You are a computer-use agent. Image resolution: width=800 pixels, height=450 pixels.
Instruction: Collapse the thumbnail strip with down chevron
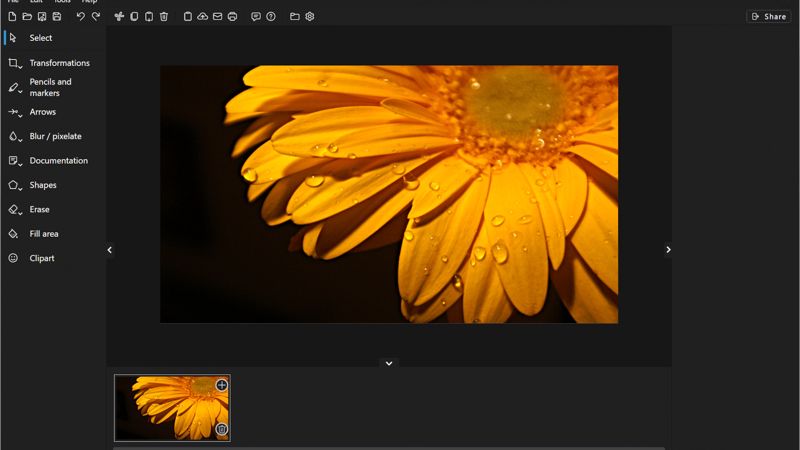tap(389, 363)
